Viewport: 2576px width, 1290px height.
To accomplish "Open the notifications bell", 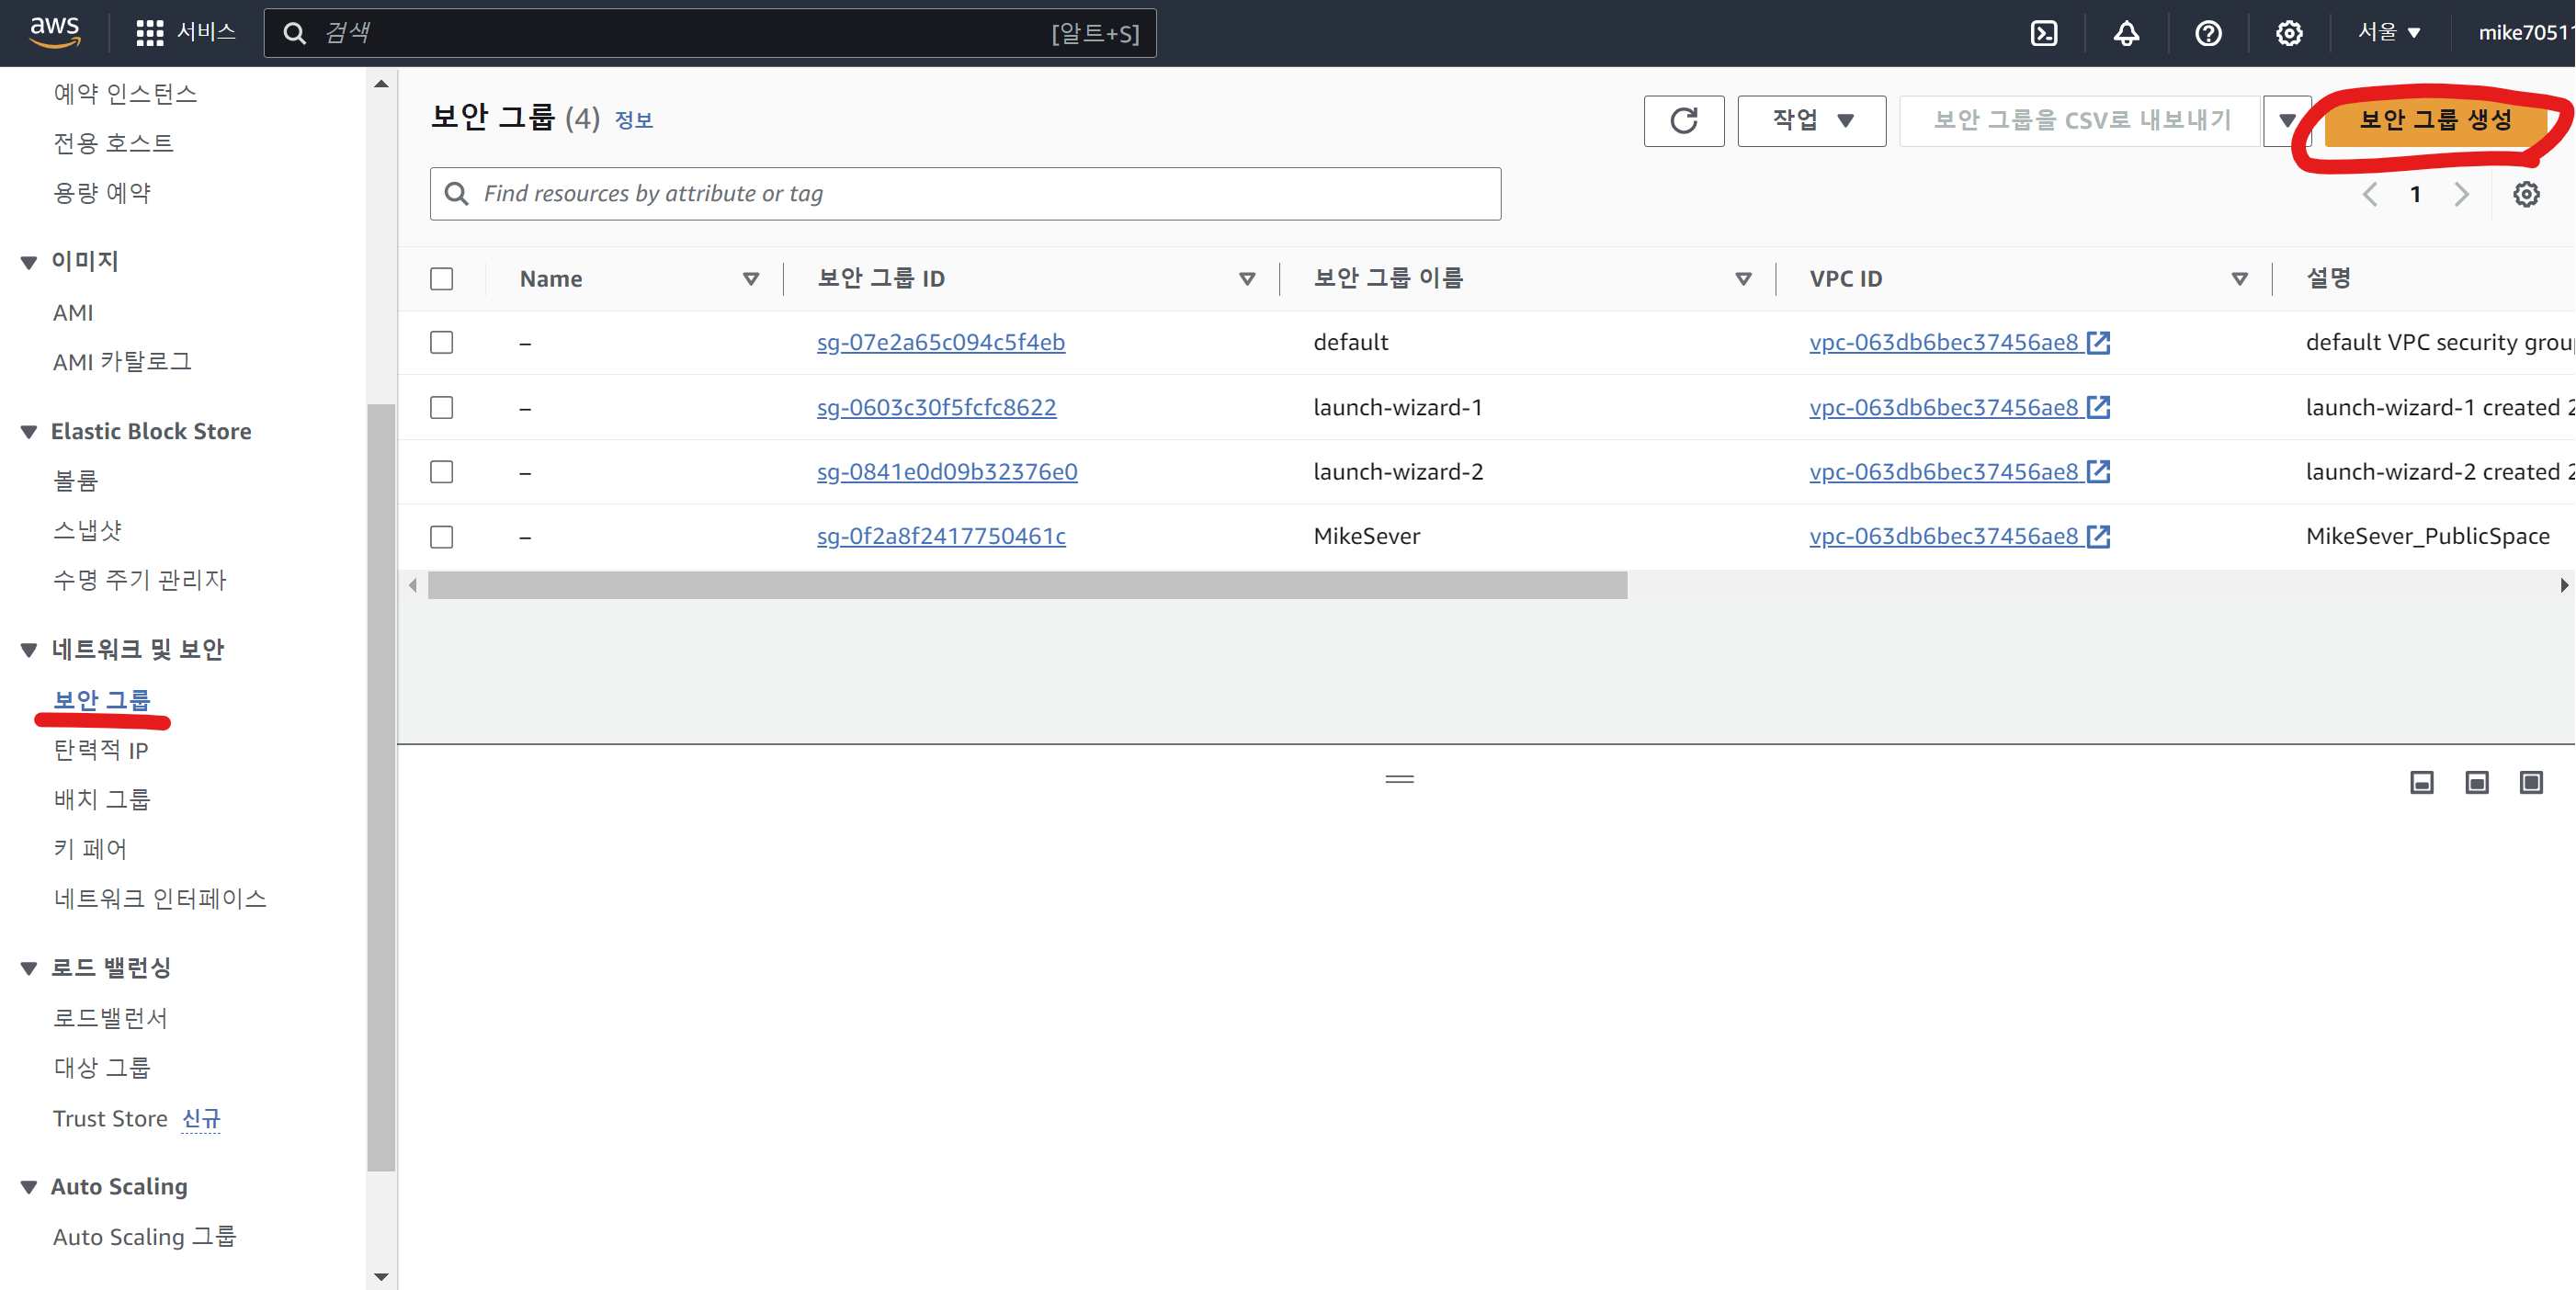I will click(x=2126, y=33).
